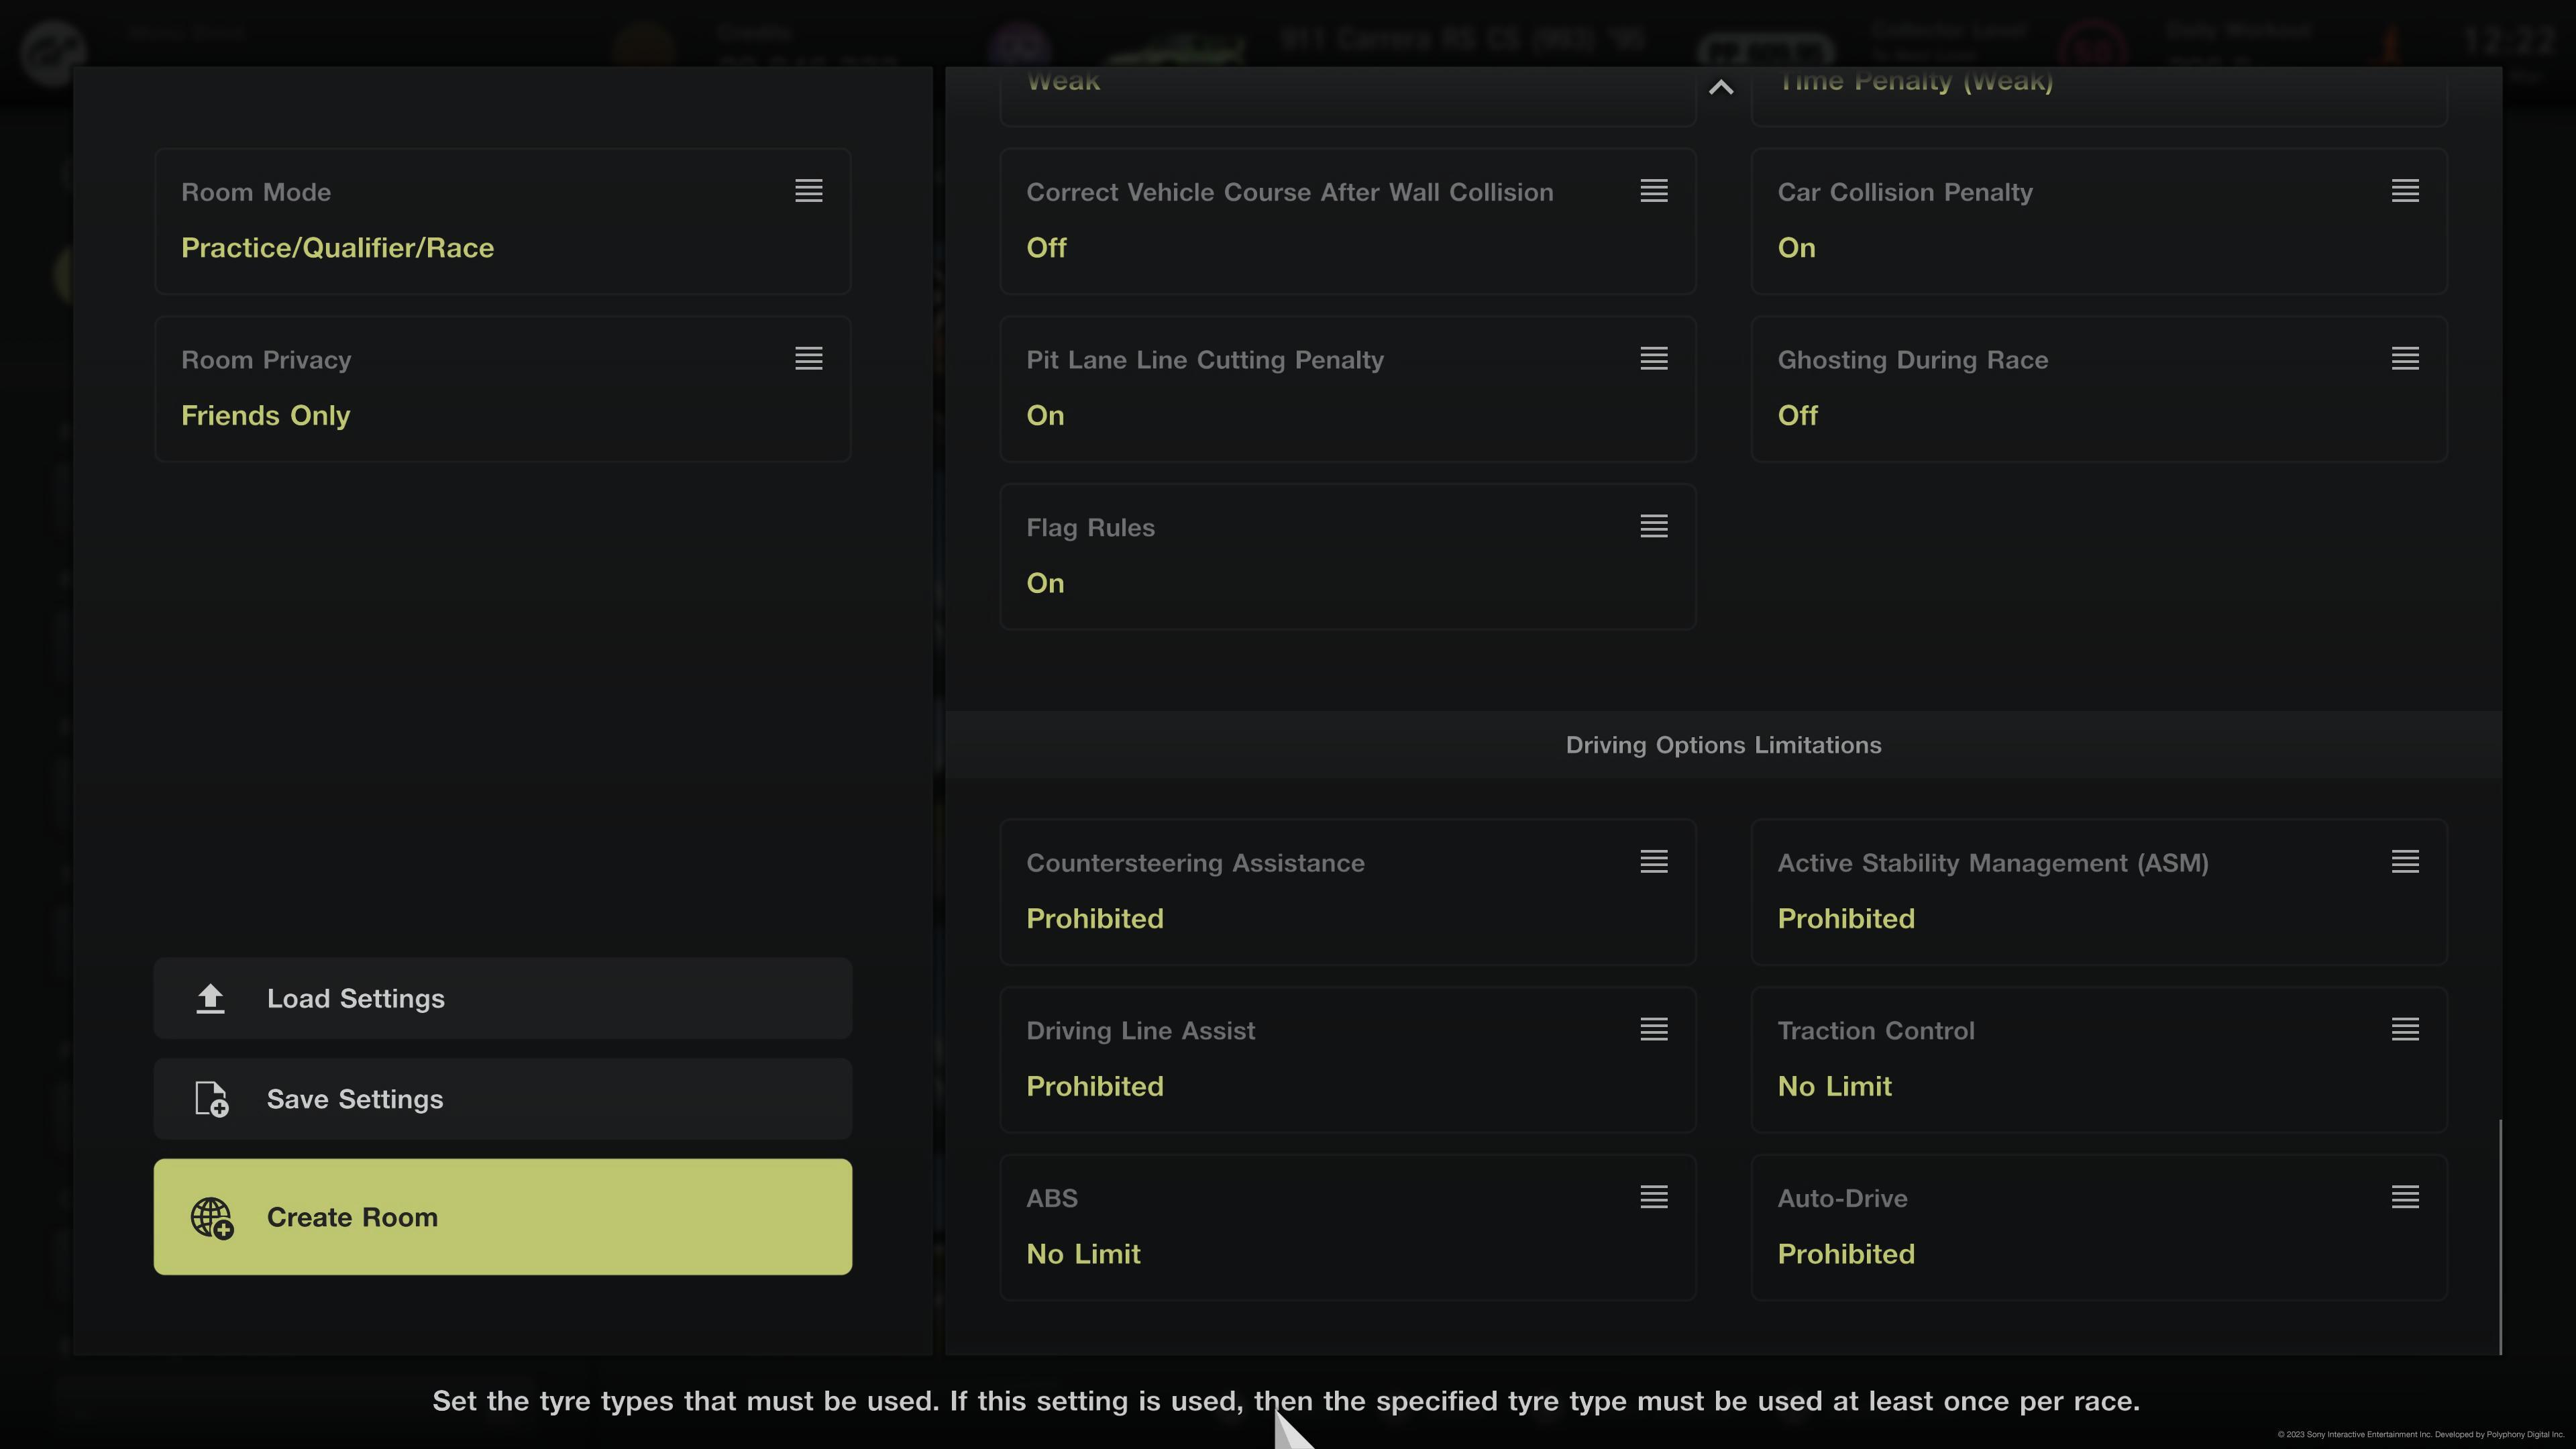Viewport: 2576px width, 1449px height.
Task: Click list icon on Traction Control
Action: (2404, 1030)
